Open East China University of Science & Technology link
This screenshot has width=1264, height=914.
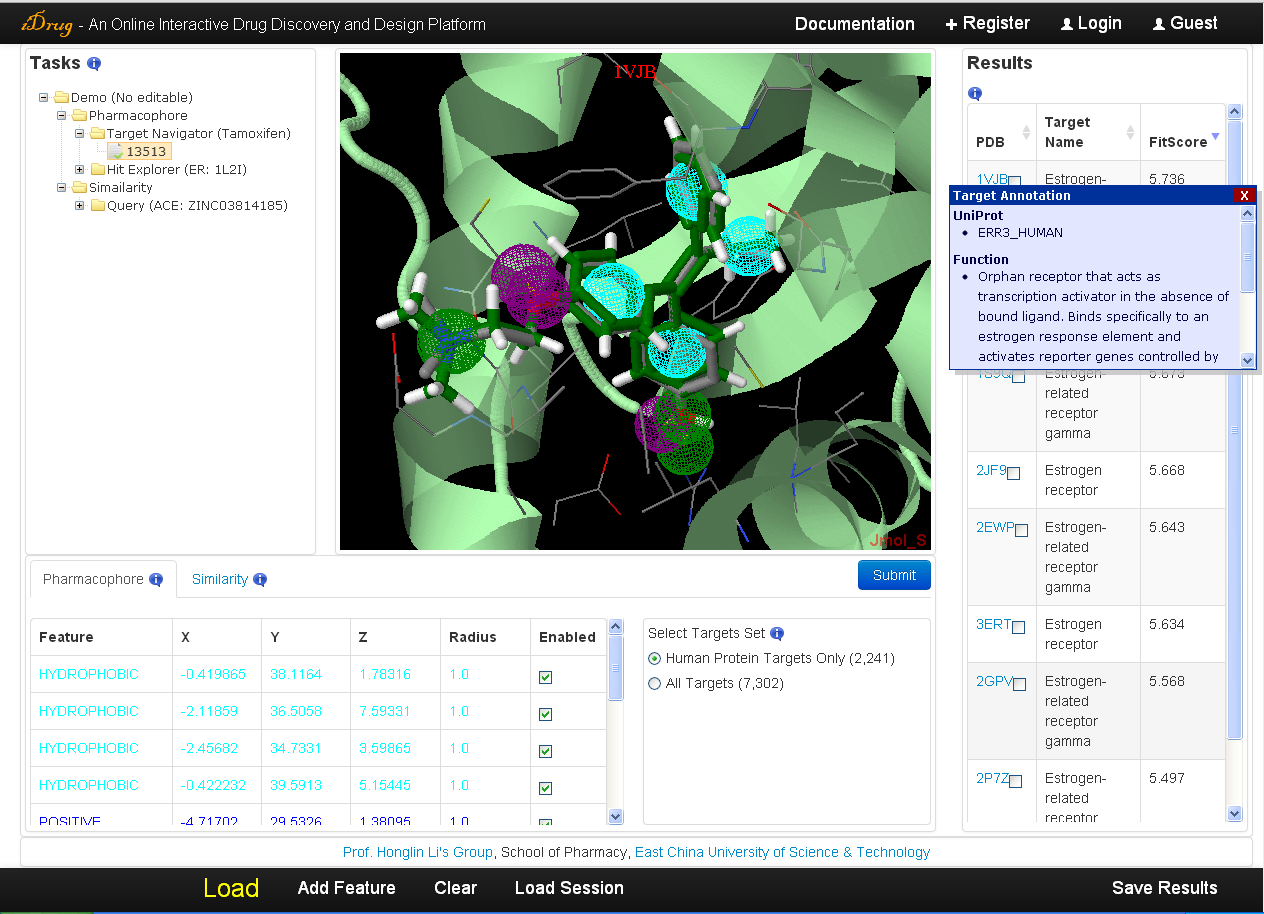pyautogui.click(x=782, y=852)
